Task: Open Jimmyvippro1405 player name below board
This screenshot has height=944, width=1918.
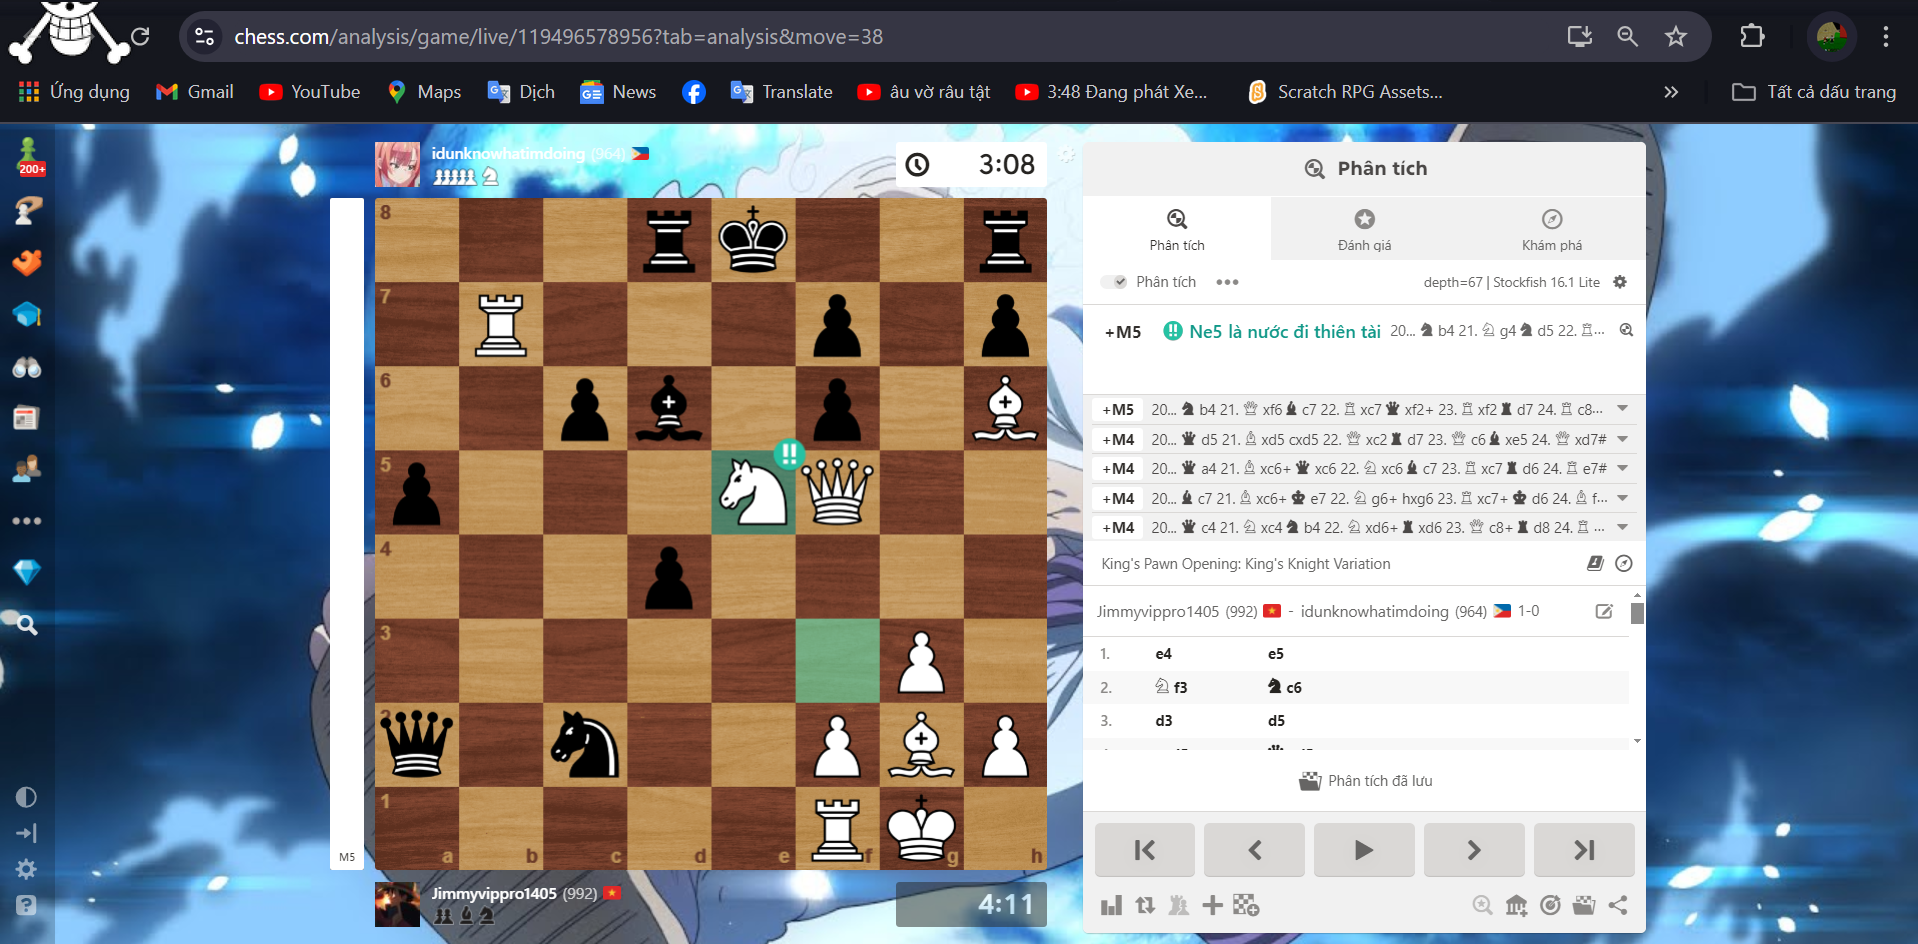Action: [x=494, y=893]
